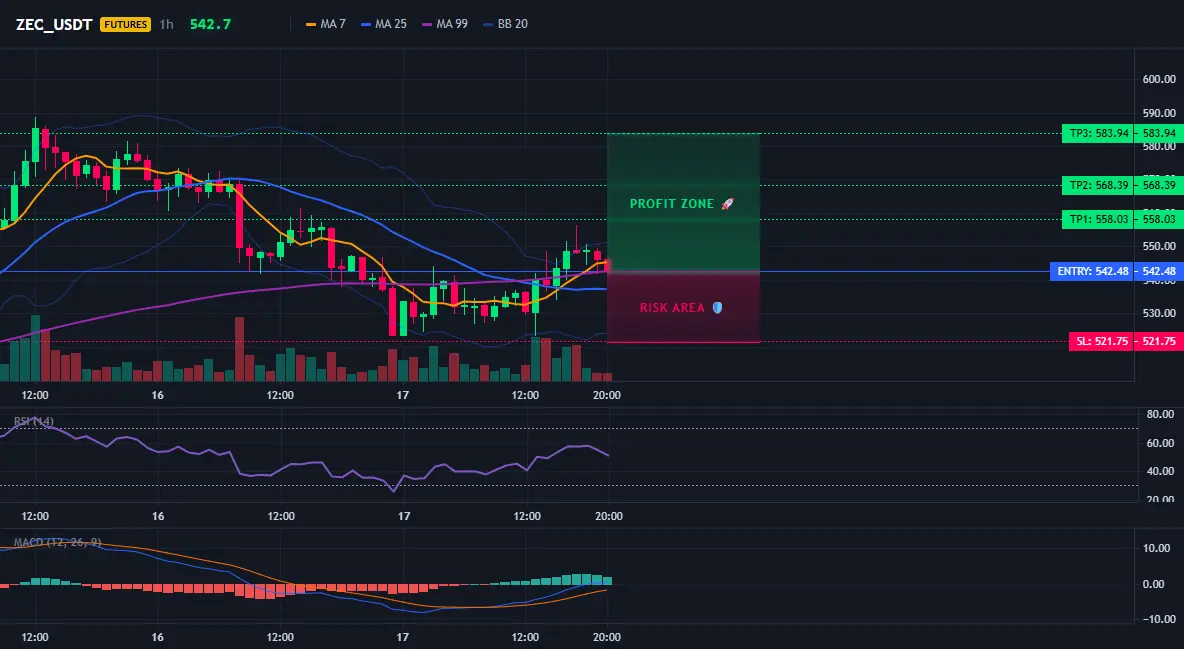Click the rocket icon beside PROFIT ZONE
Image resolution: width=1184 pixels, height=649 pixels.
727,204
